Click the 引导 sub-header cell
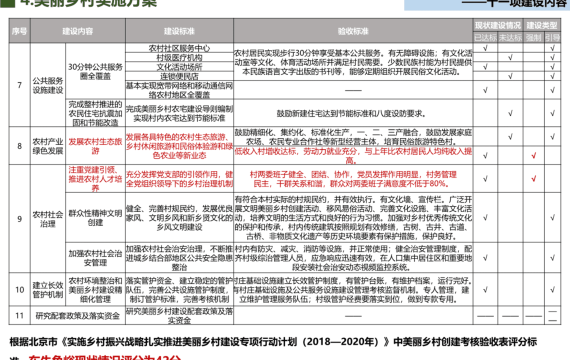 point(553,37)
